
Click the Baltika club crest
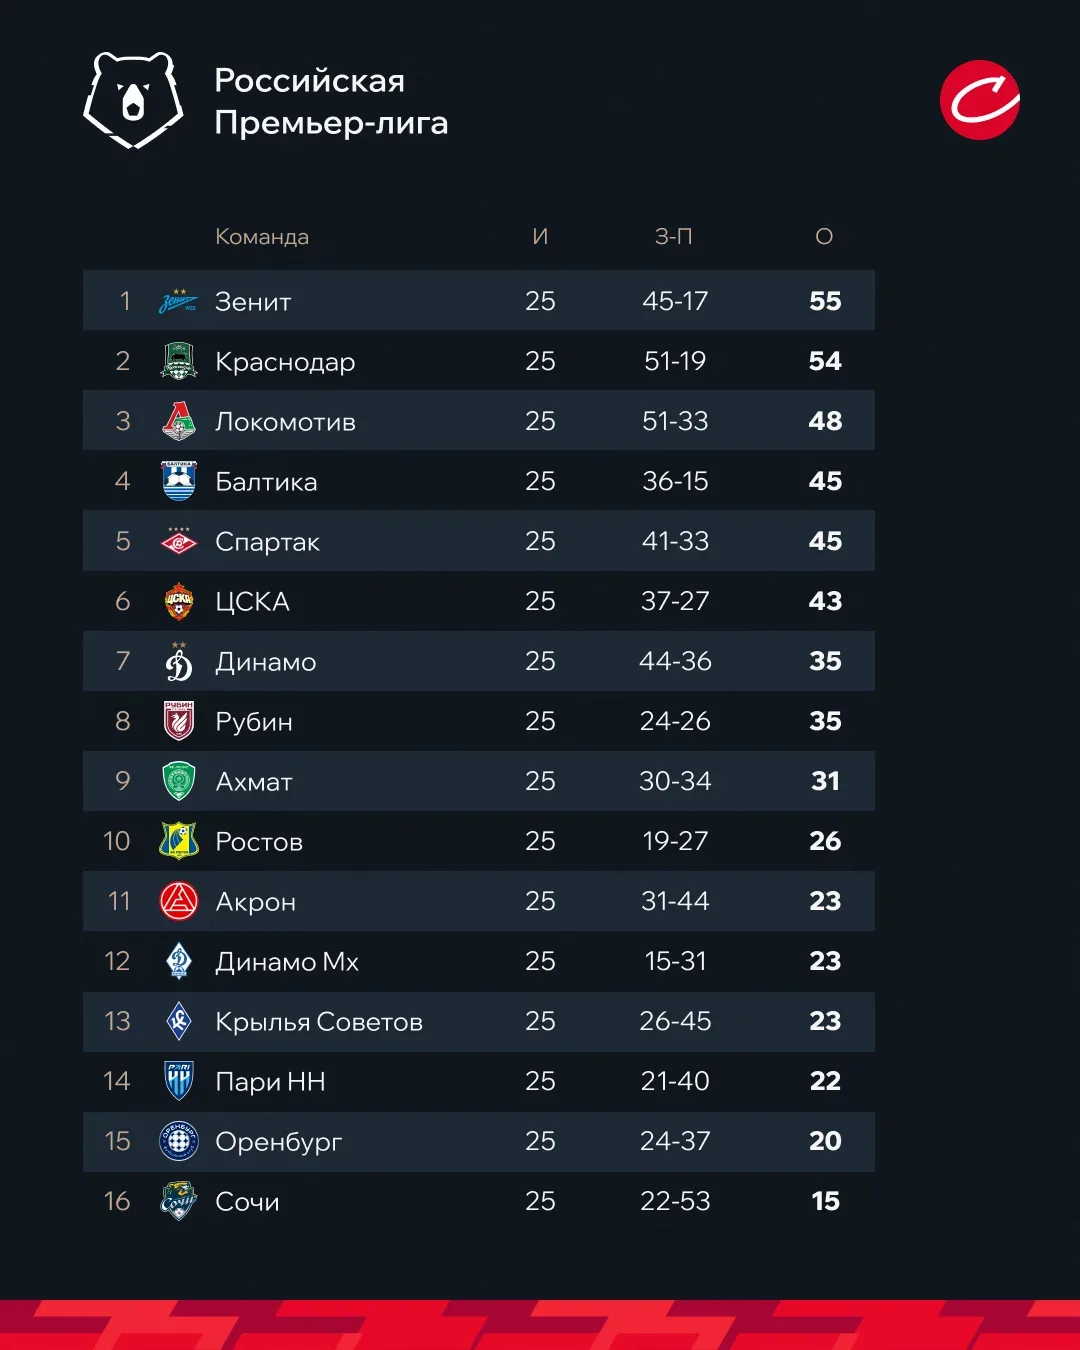point(179,481)
